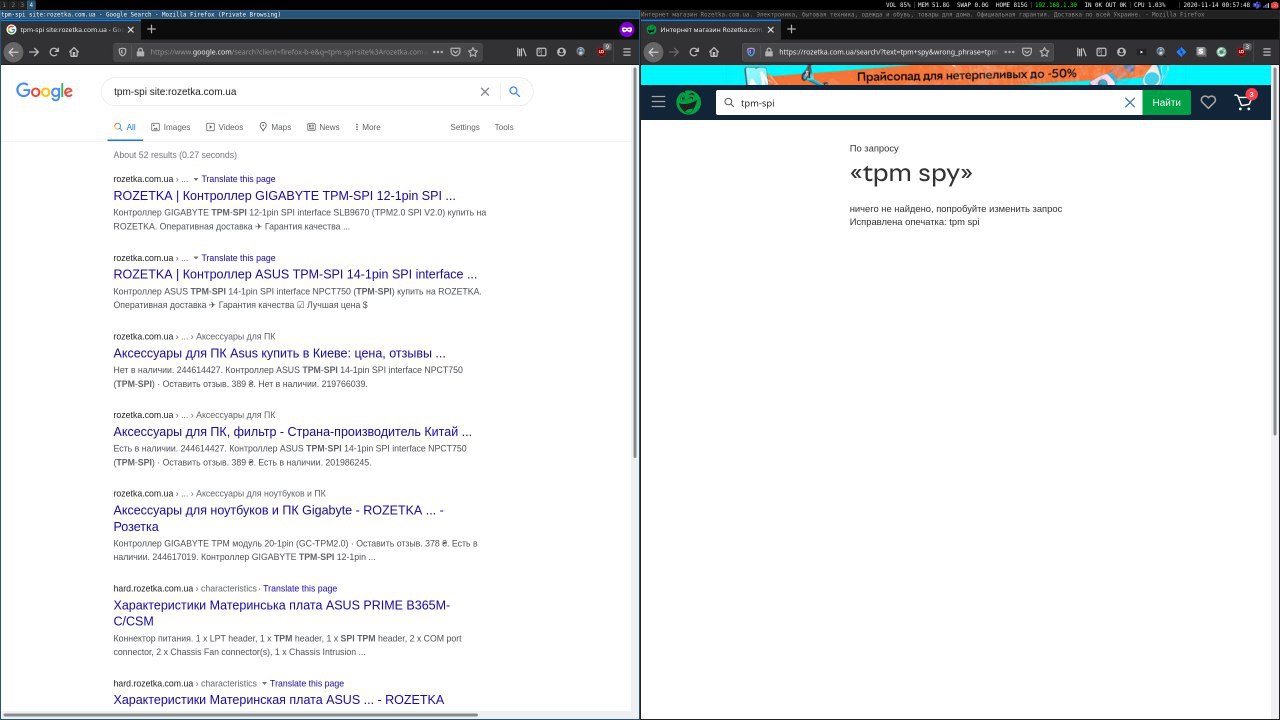Focus the Google search input
1280x720 pixels.
click(x=290, y=92)
